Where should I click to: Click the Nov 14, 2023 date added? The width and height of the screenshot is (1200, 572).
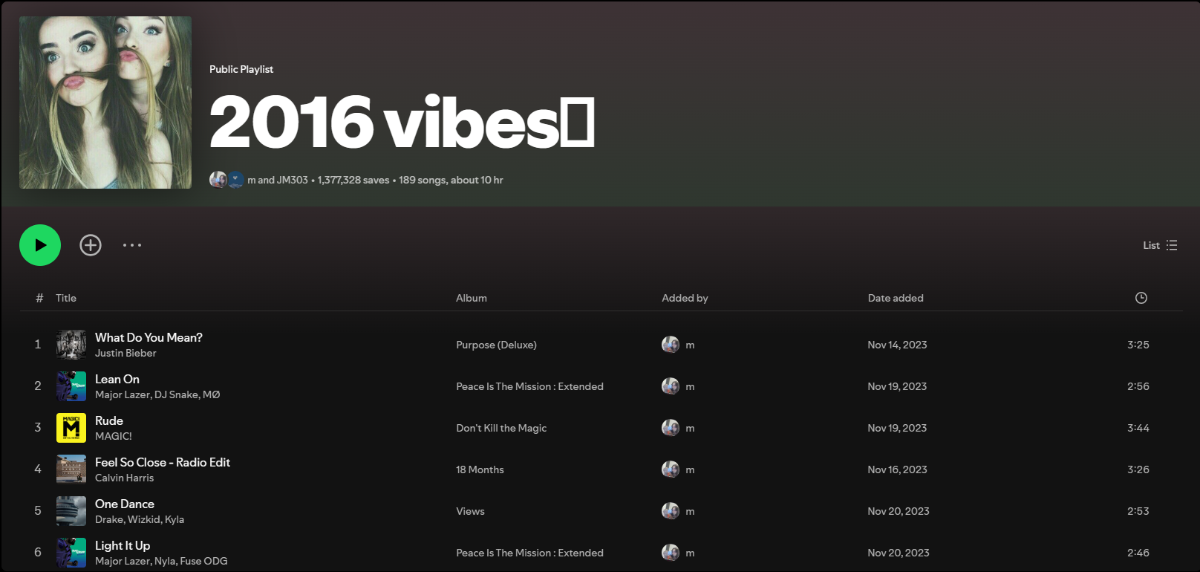tap(897, 345)
